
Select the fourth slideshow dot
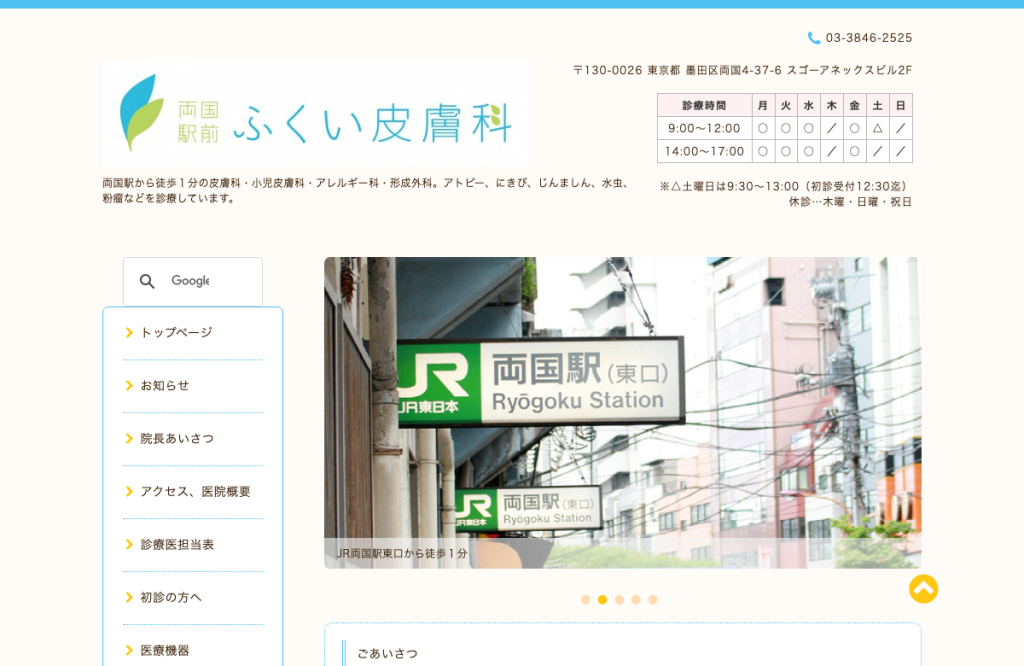[635, 599]
